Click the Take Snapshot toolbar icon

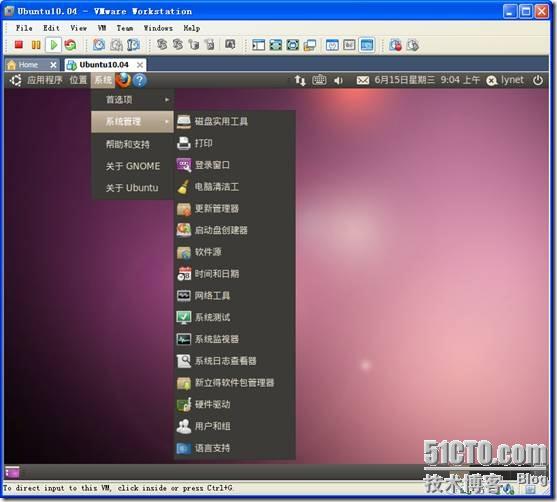(x=99, y=45)
